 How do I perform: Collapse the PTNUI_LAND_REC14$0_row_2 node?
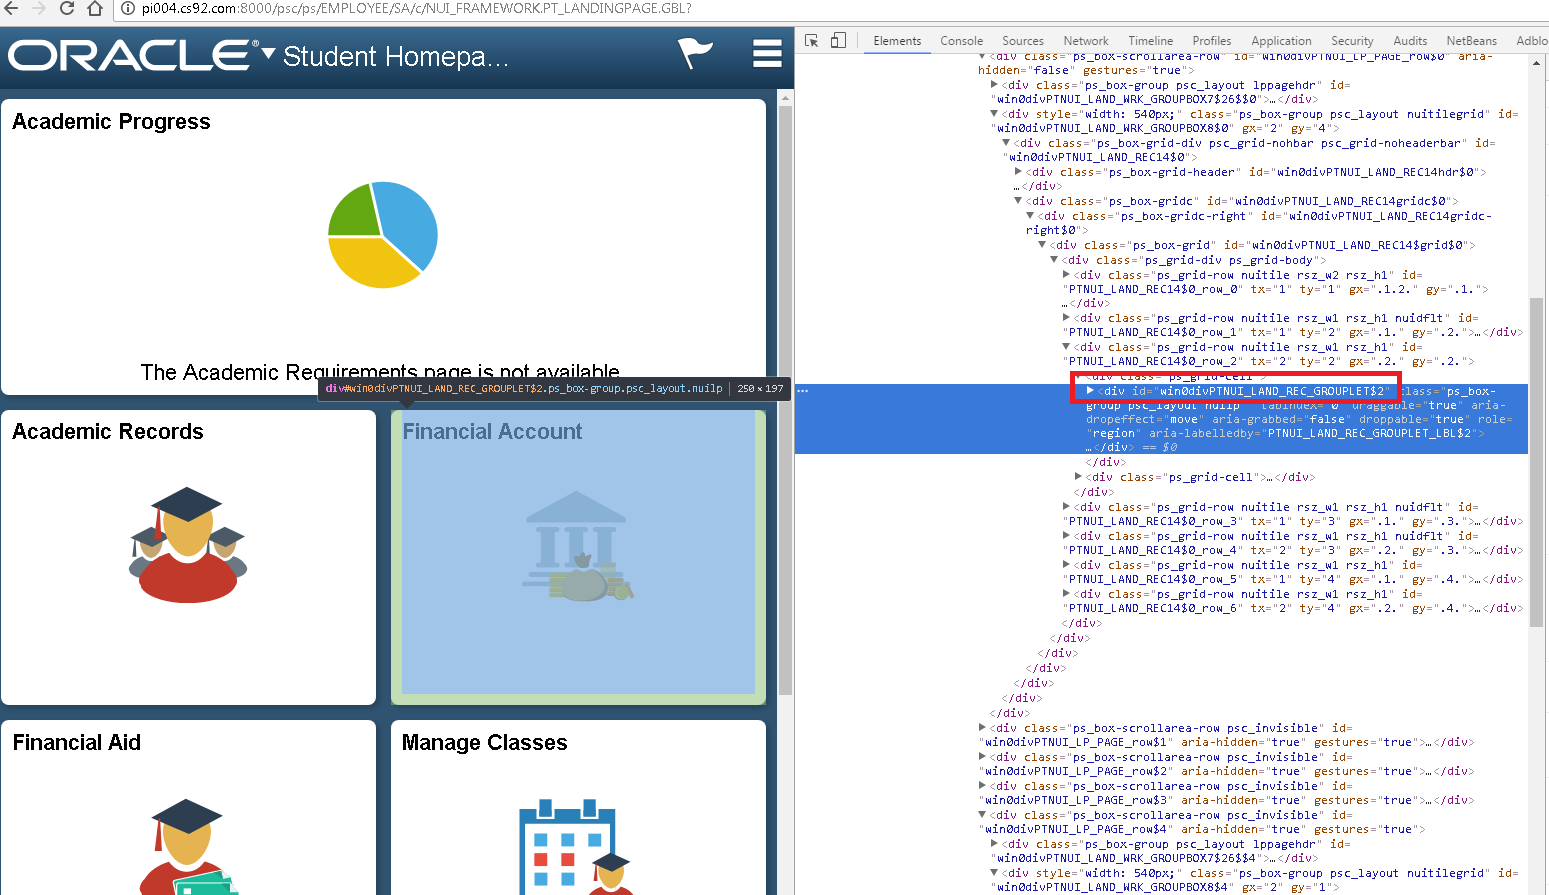tap(1066, 347)
